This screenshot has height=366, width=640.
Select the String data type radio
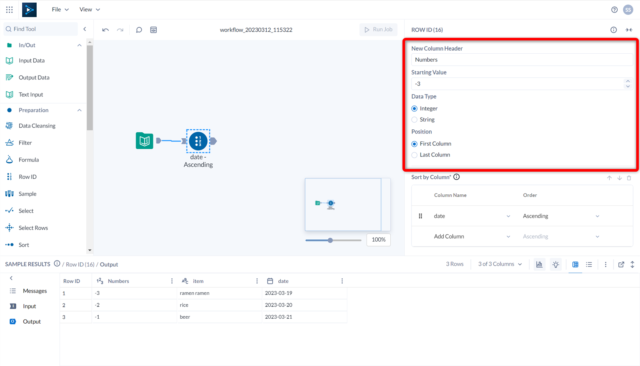[414, 120]
